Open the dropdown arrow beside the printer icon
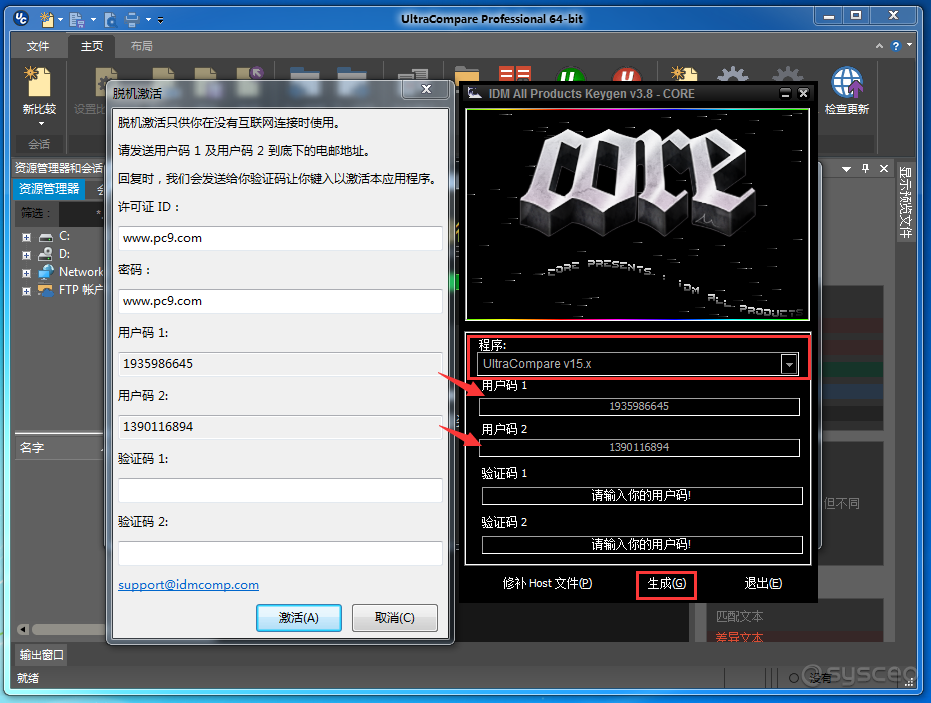 [148, 20]
